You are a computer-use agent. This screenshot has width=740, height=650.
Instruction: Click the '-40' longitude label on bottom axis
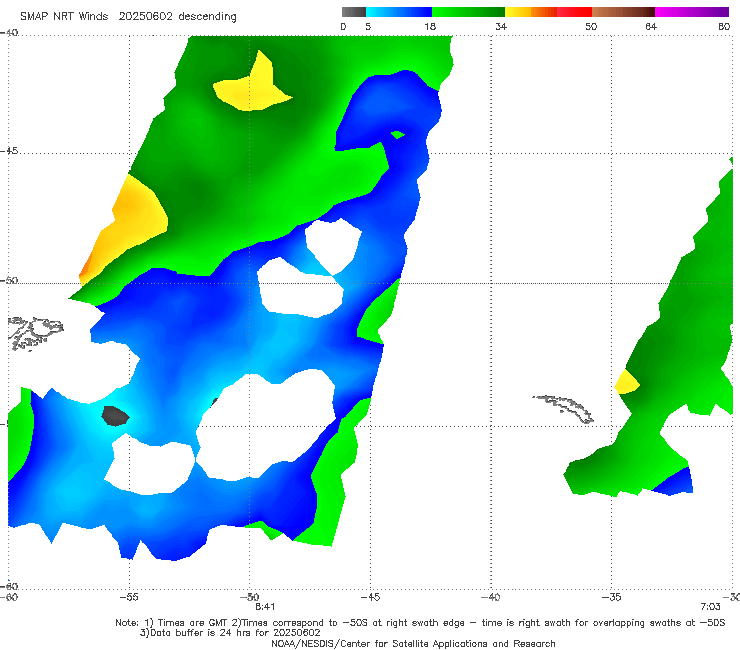point(491,597)
